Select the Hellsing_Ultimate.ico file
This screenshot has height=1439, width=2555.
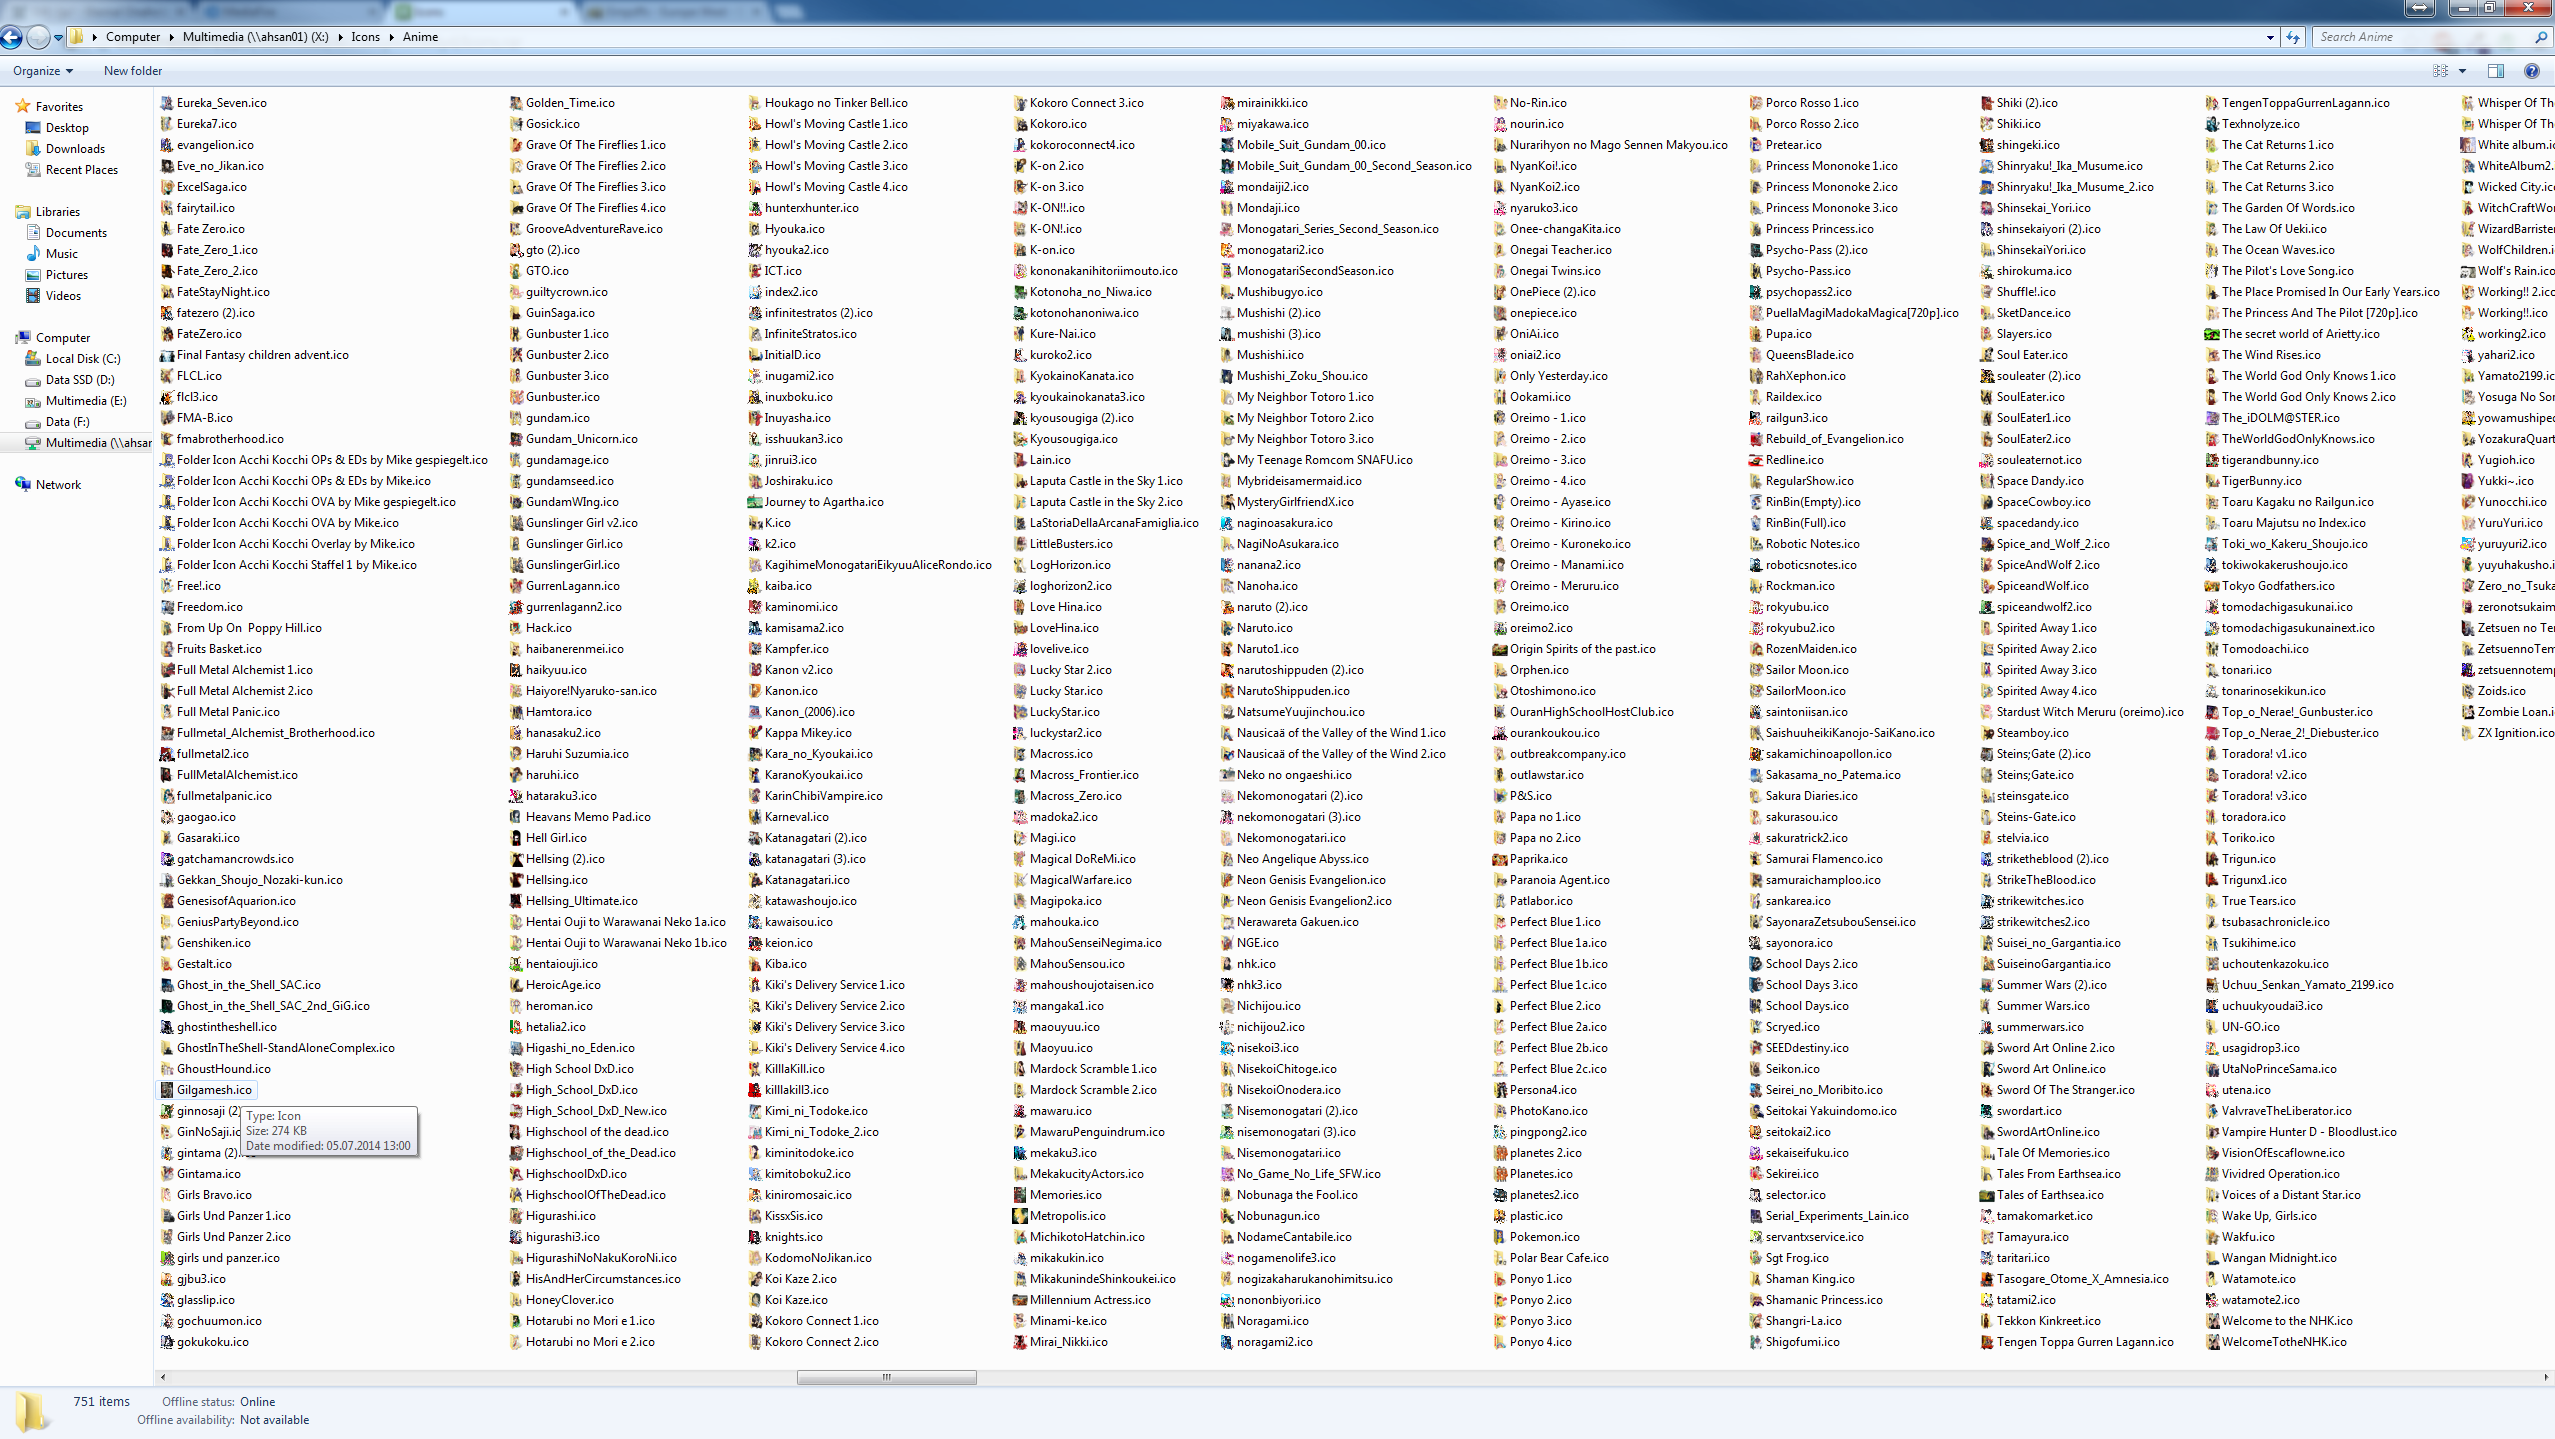tap(581, 901)
